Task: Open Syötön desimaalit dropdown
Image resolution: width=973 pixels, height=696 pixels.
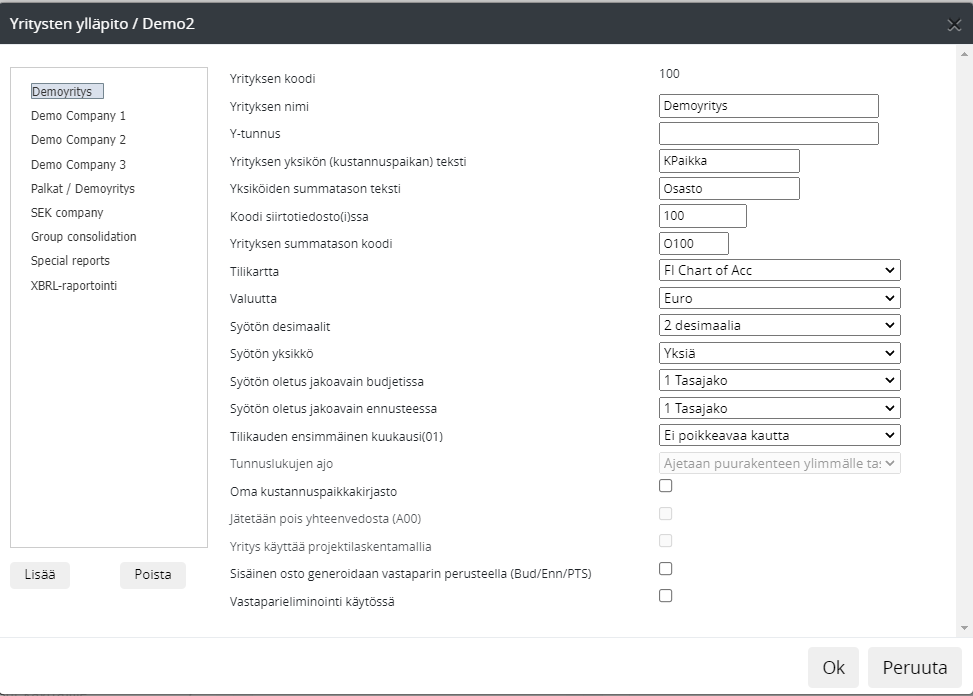Action: point(780,325)
